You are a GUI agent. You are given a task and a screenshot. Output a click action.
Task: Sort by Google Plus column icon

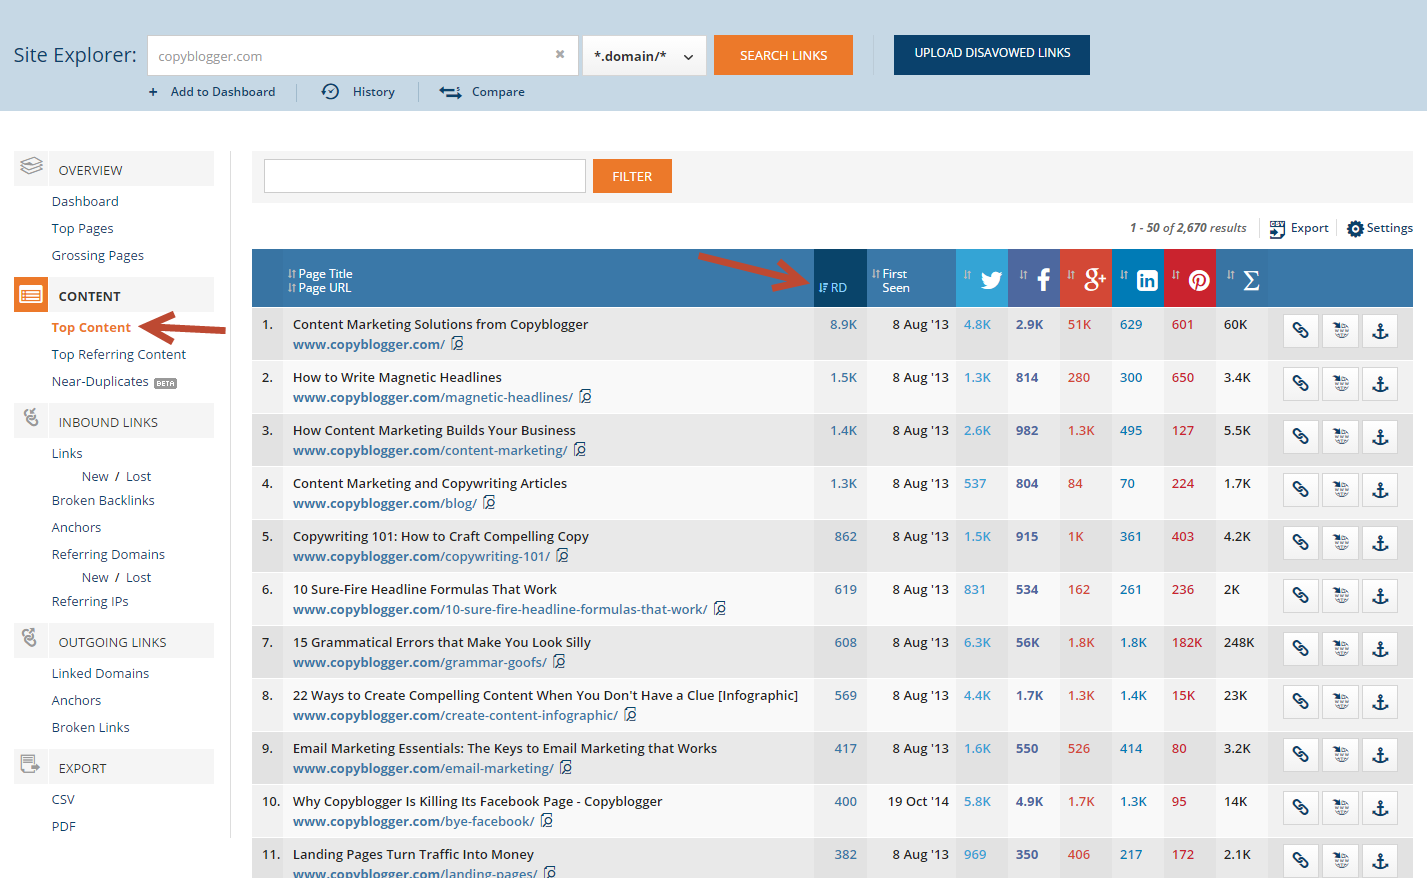point(1095,279)
